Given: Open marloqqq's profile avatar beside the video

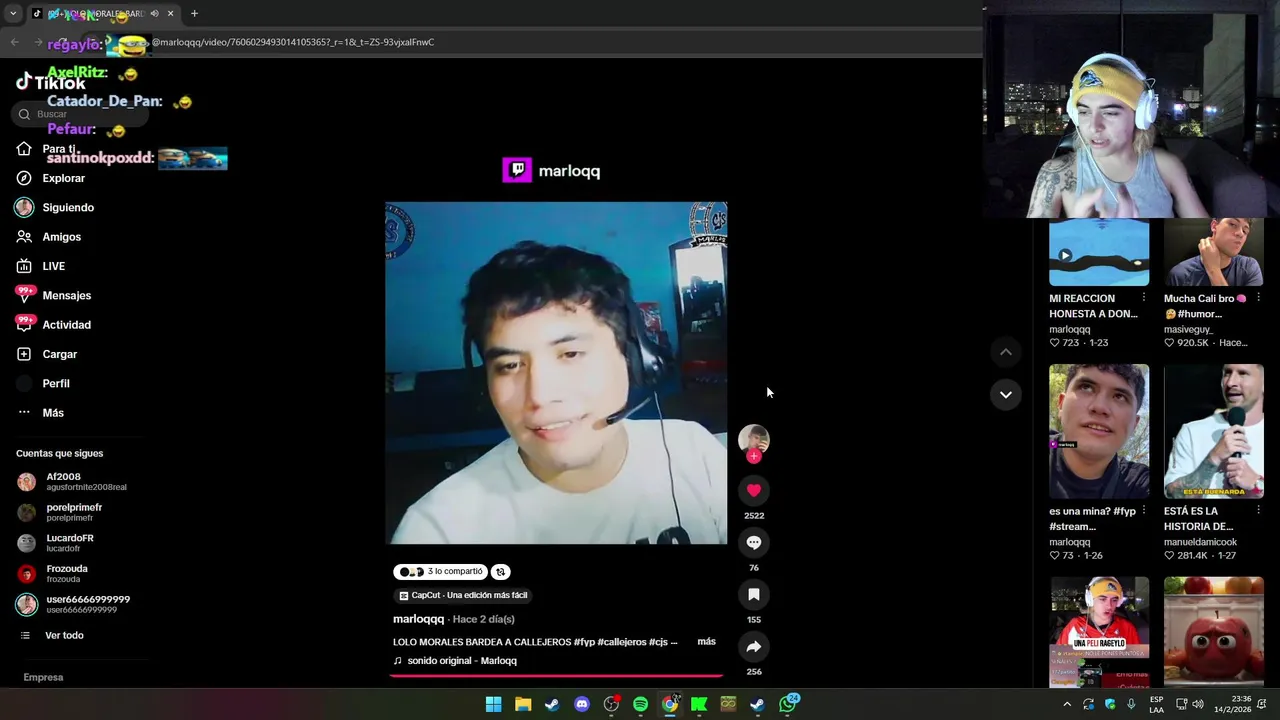Looking at the screenshot, I should click(x=754, y=439).
